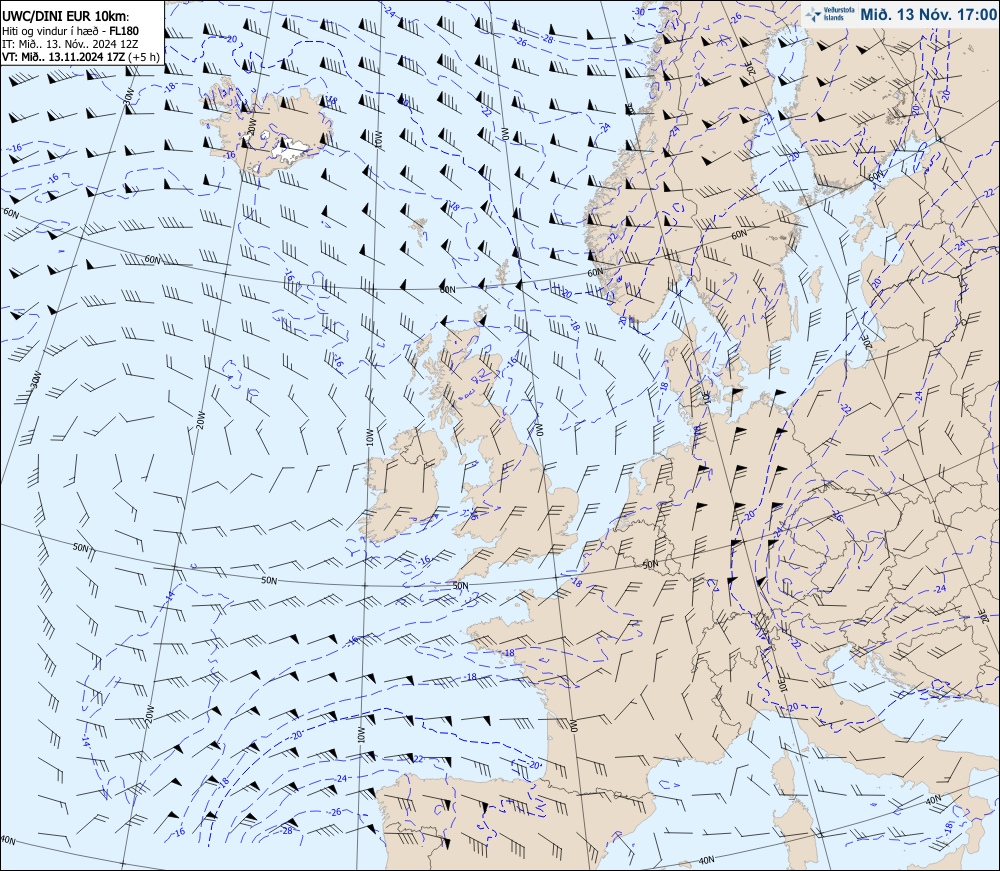The height and width of the screenshot is (871, 1000).
Task: Click the "Mið. 13 Nóv. 17:00" timestamp
Action: (928, 15)
